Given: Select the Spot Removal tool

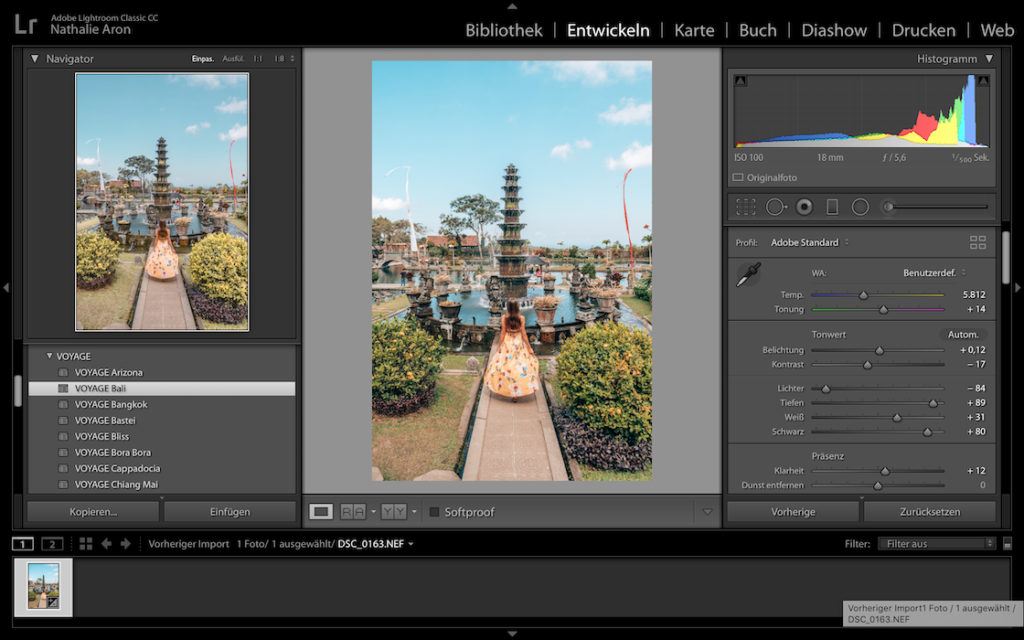Looking at the screenshot, I should 776,207.
